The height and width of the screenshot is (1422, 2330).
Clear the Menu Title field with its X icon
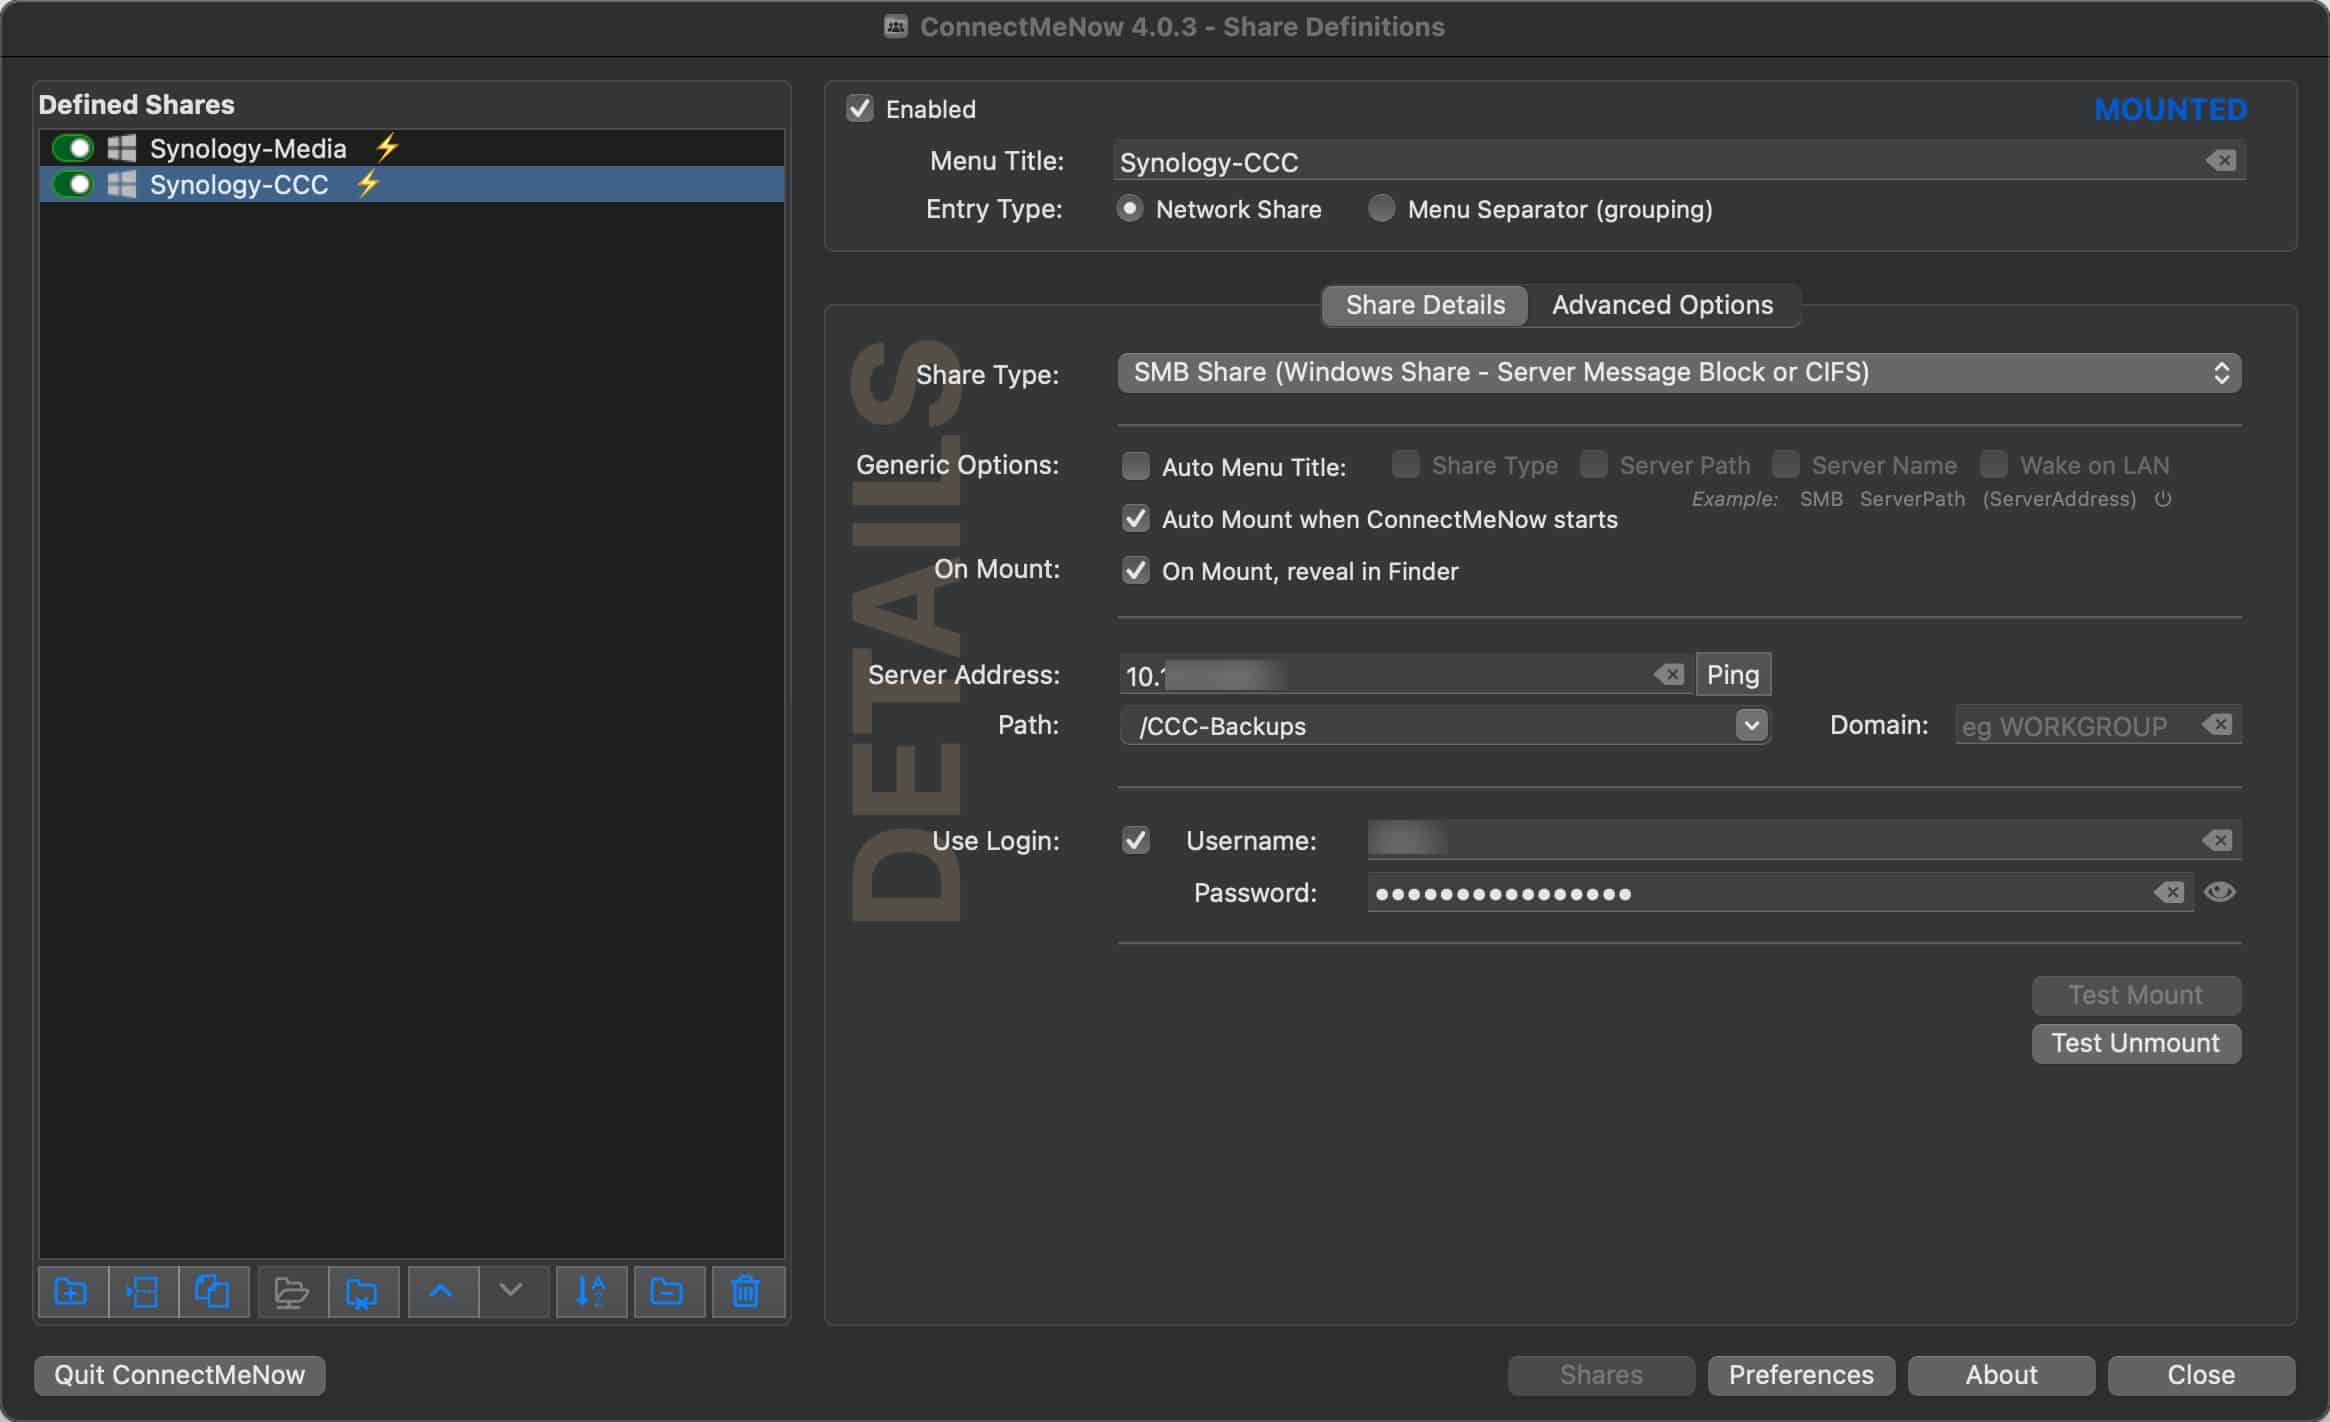tap(2221, 161)
